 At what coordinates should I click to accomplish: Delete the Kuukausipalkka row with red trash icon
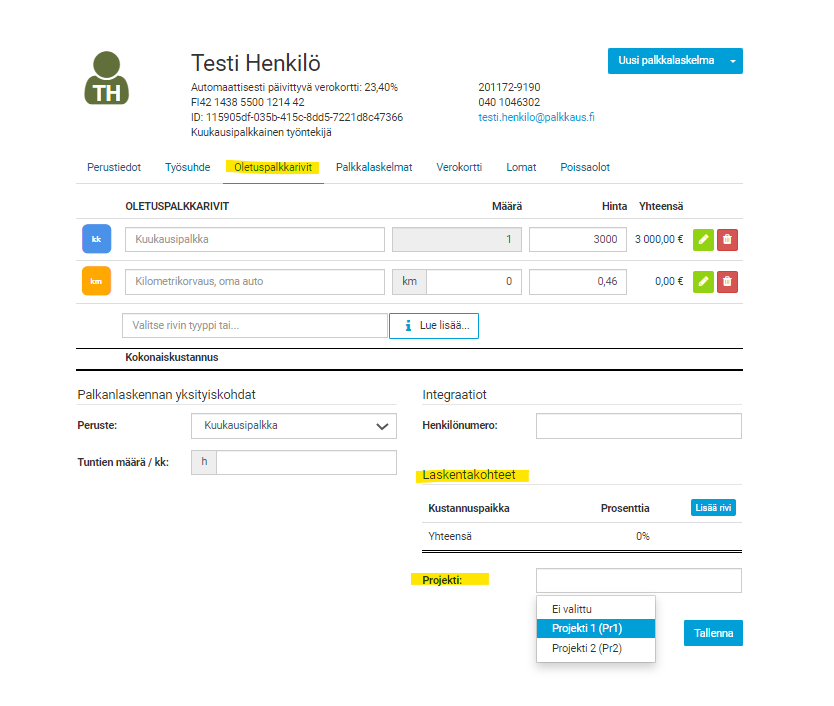point(727,239)
